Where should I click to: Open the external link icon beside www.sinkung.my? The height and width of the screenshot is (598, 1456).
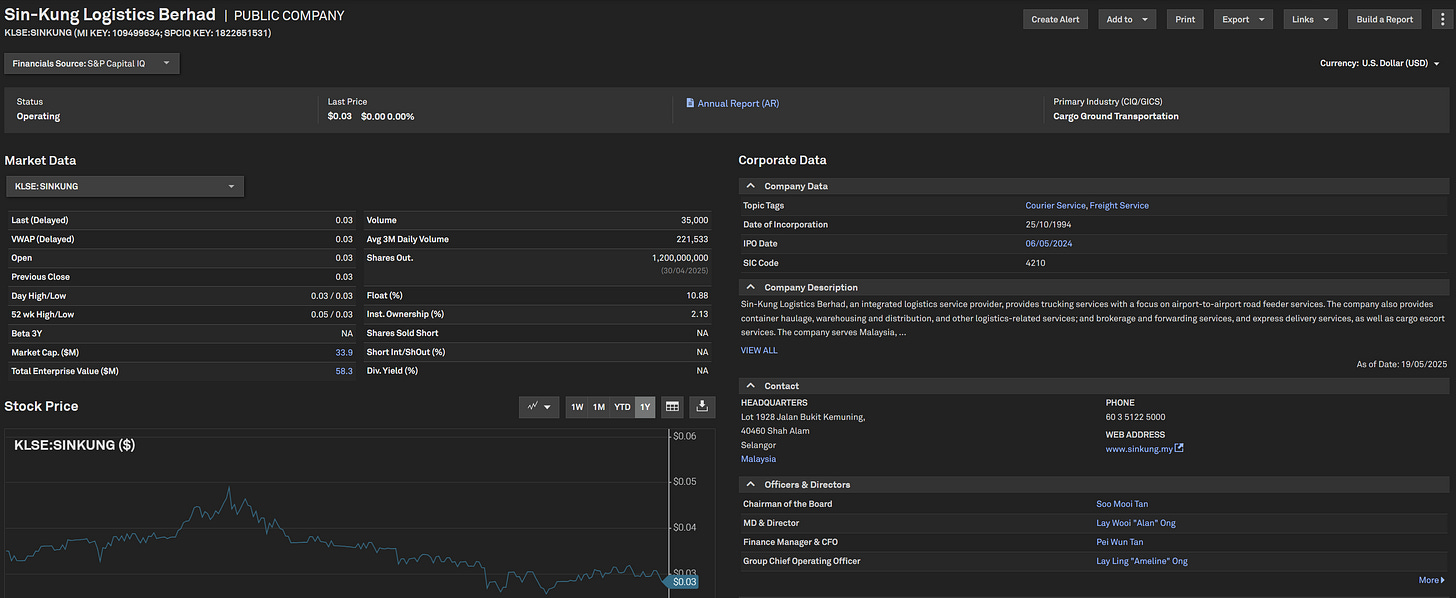point(1179,449)
